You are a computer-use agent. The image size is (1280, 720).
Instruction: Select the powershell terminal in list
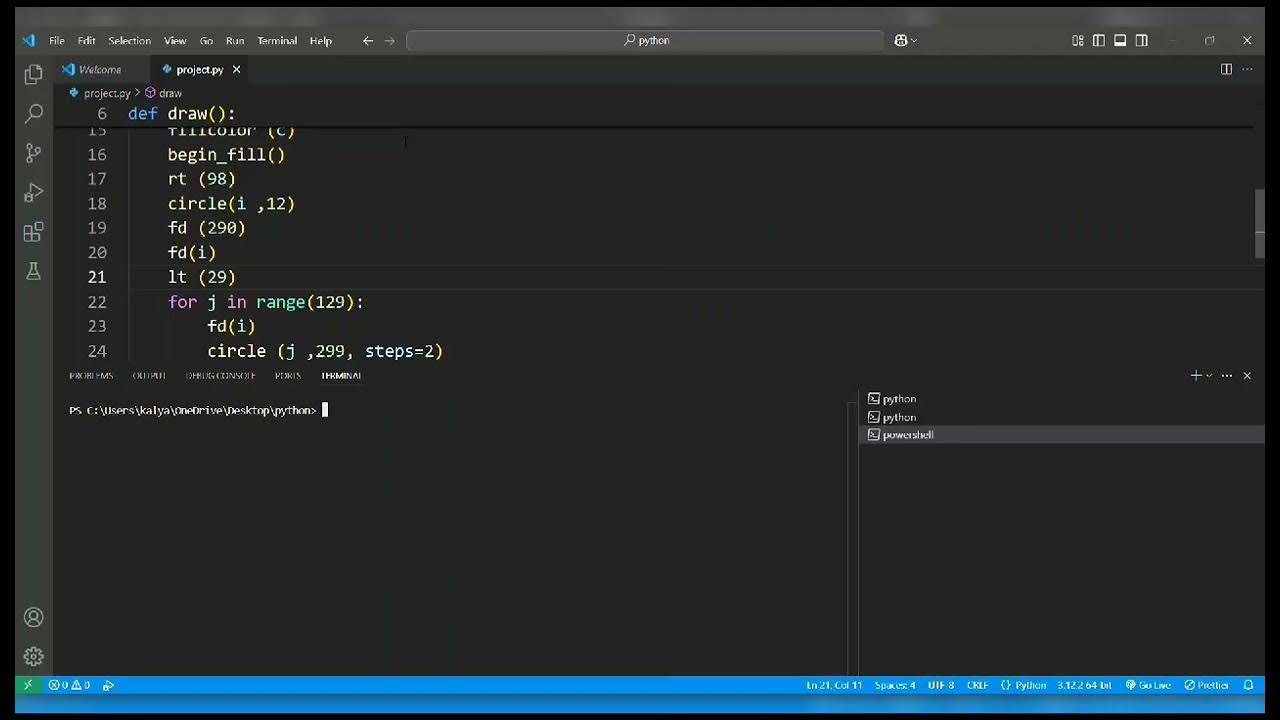(x=1061, y=435)
